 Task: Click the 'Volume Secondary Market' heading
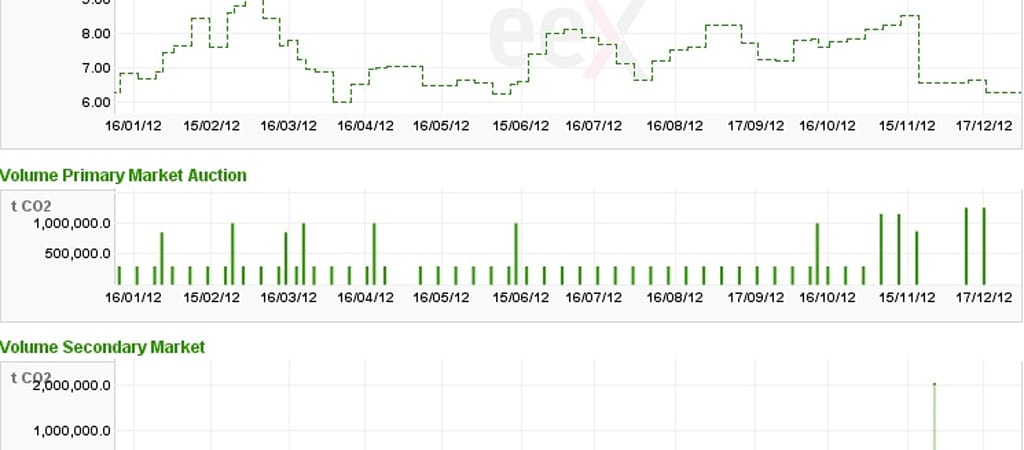pos(102,346)
